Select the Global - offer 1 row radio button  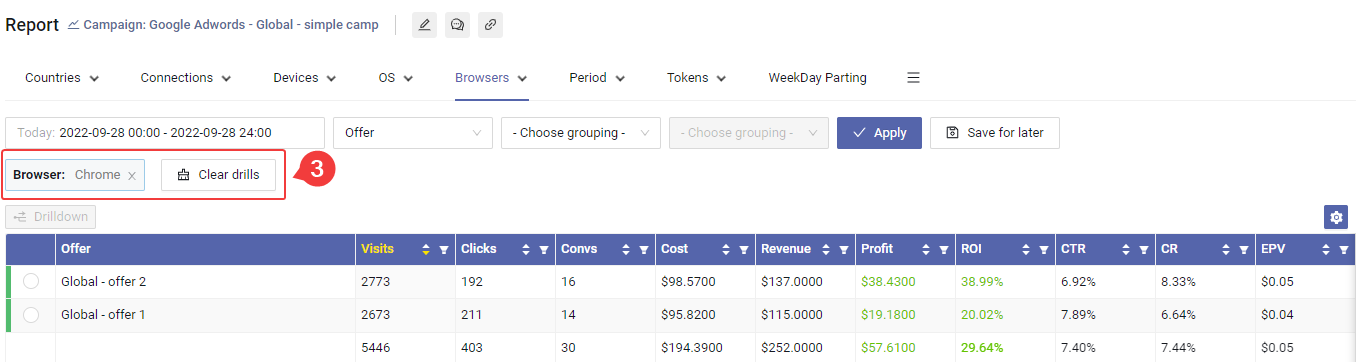(x=31, y=315)
